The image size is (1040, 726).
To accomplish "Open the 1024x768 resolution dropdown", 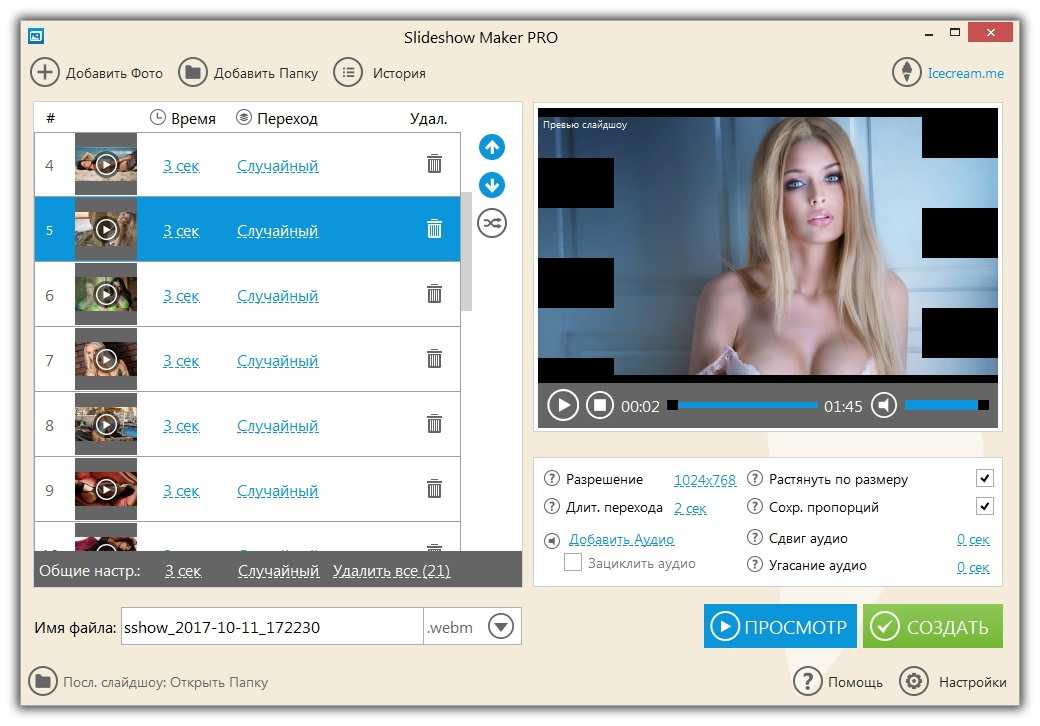I will pyautogui.click(x=705, y=480).
